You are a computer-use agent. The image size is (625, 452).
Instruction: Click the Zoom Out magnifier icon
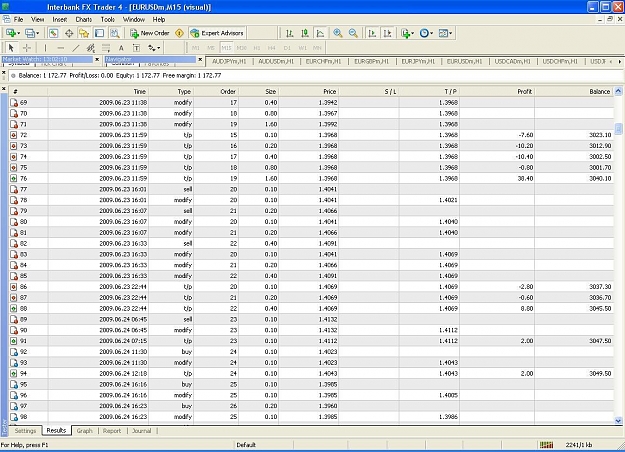point(353,33)
